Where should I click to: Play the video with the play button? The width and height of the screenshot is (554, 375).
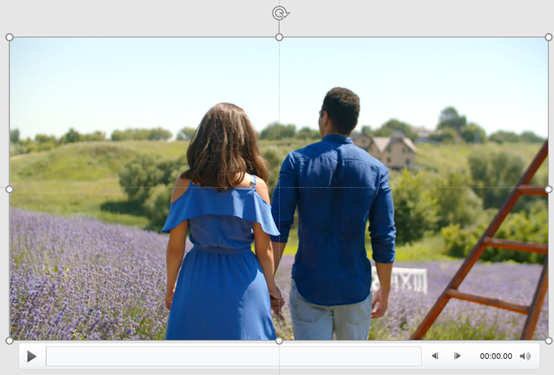pos(31,356)
